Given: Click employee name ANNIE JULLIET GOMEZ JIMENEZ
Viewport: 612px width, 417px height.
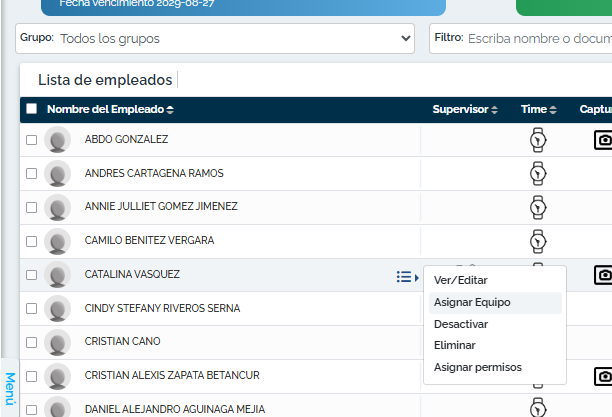Looking at the screenshot, I should tap(161, 206).
